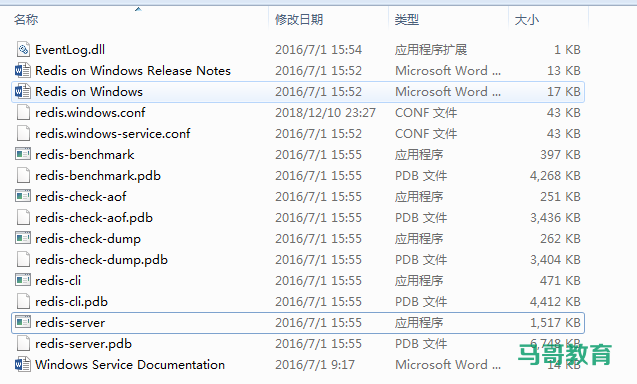This screenshot has width=637, height=384.
Task: Click the redis-check-dump application icon
Action: [x=23, y=239]
